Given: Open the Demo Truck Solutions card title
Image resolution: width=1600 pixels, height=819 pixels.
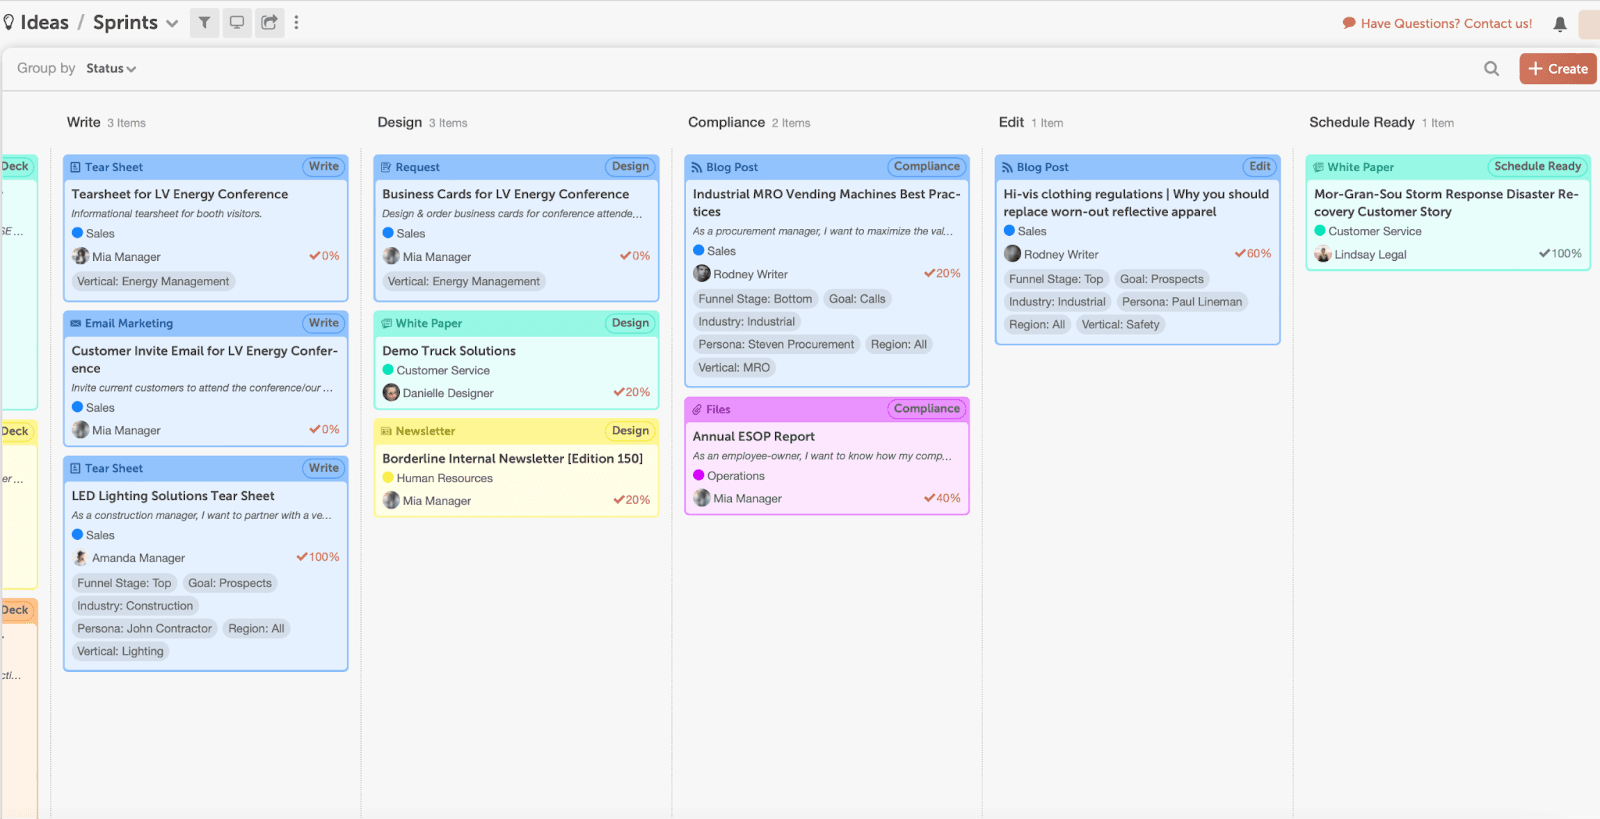Looking at the screenshot, I should [x=449, y=351].
